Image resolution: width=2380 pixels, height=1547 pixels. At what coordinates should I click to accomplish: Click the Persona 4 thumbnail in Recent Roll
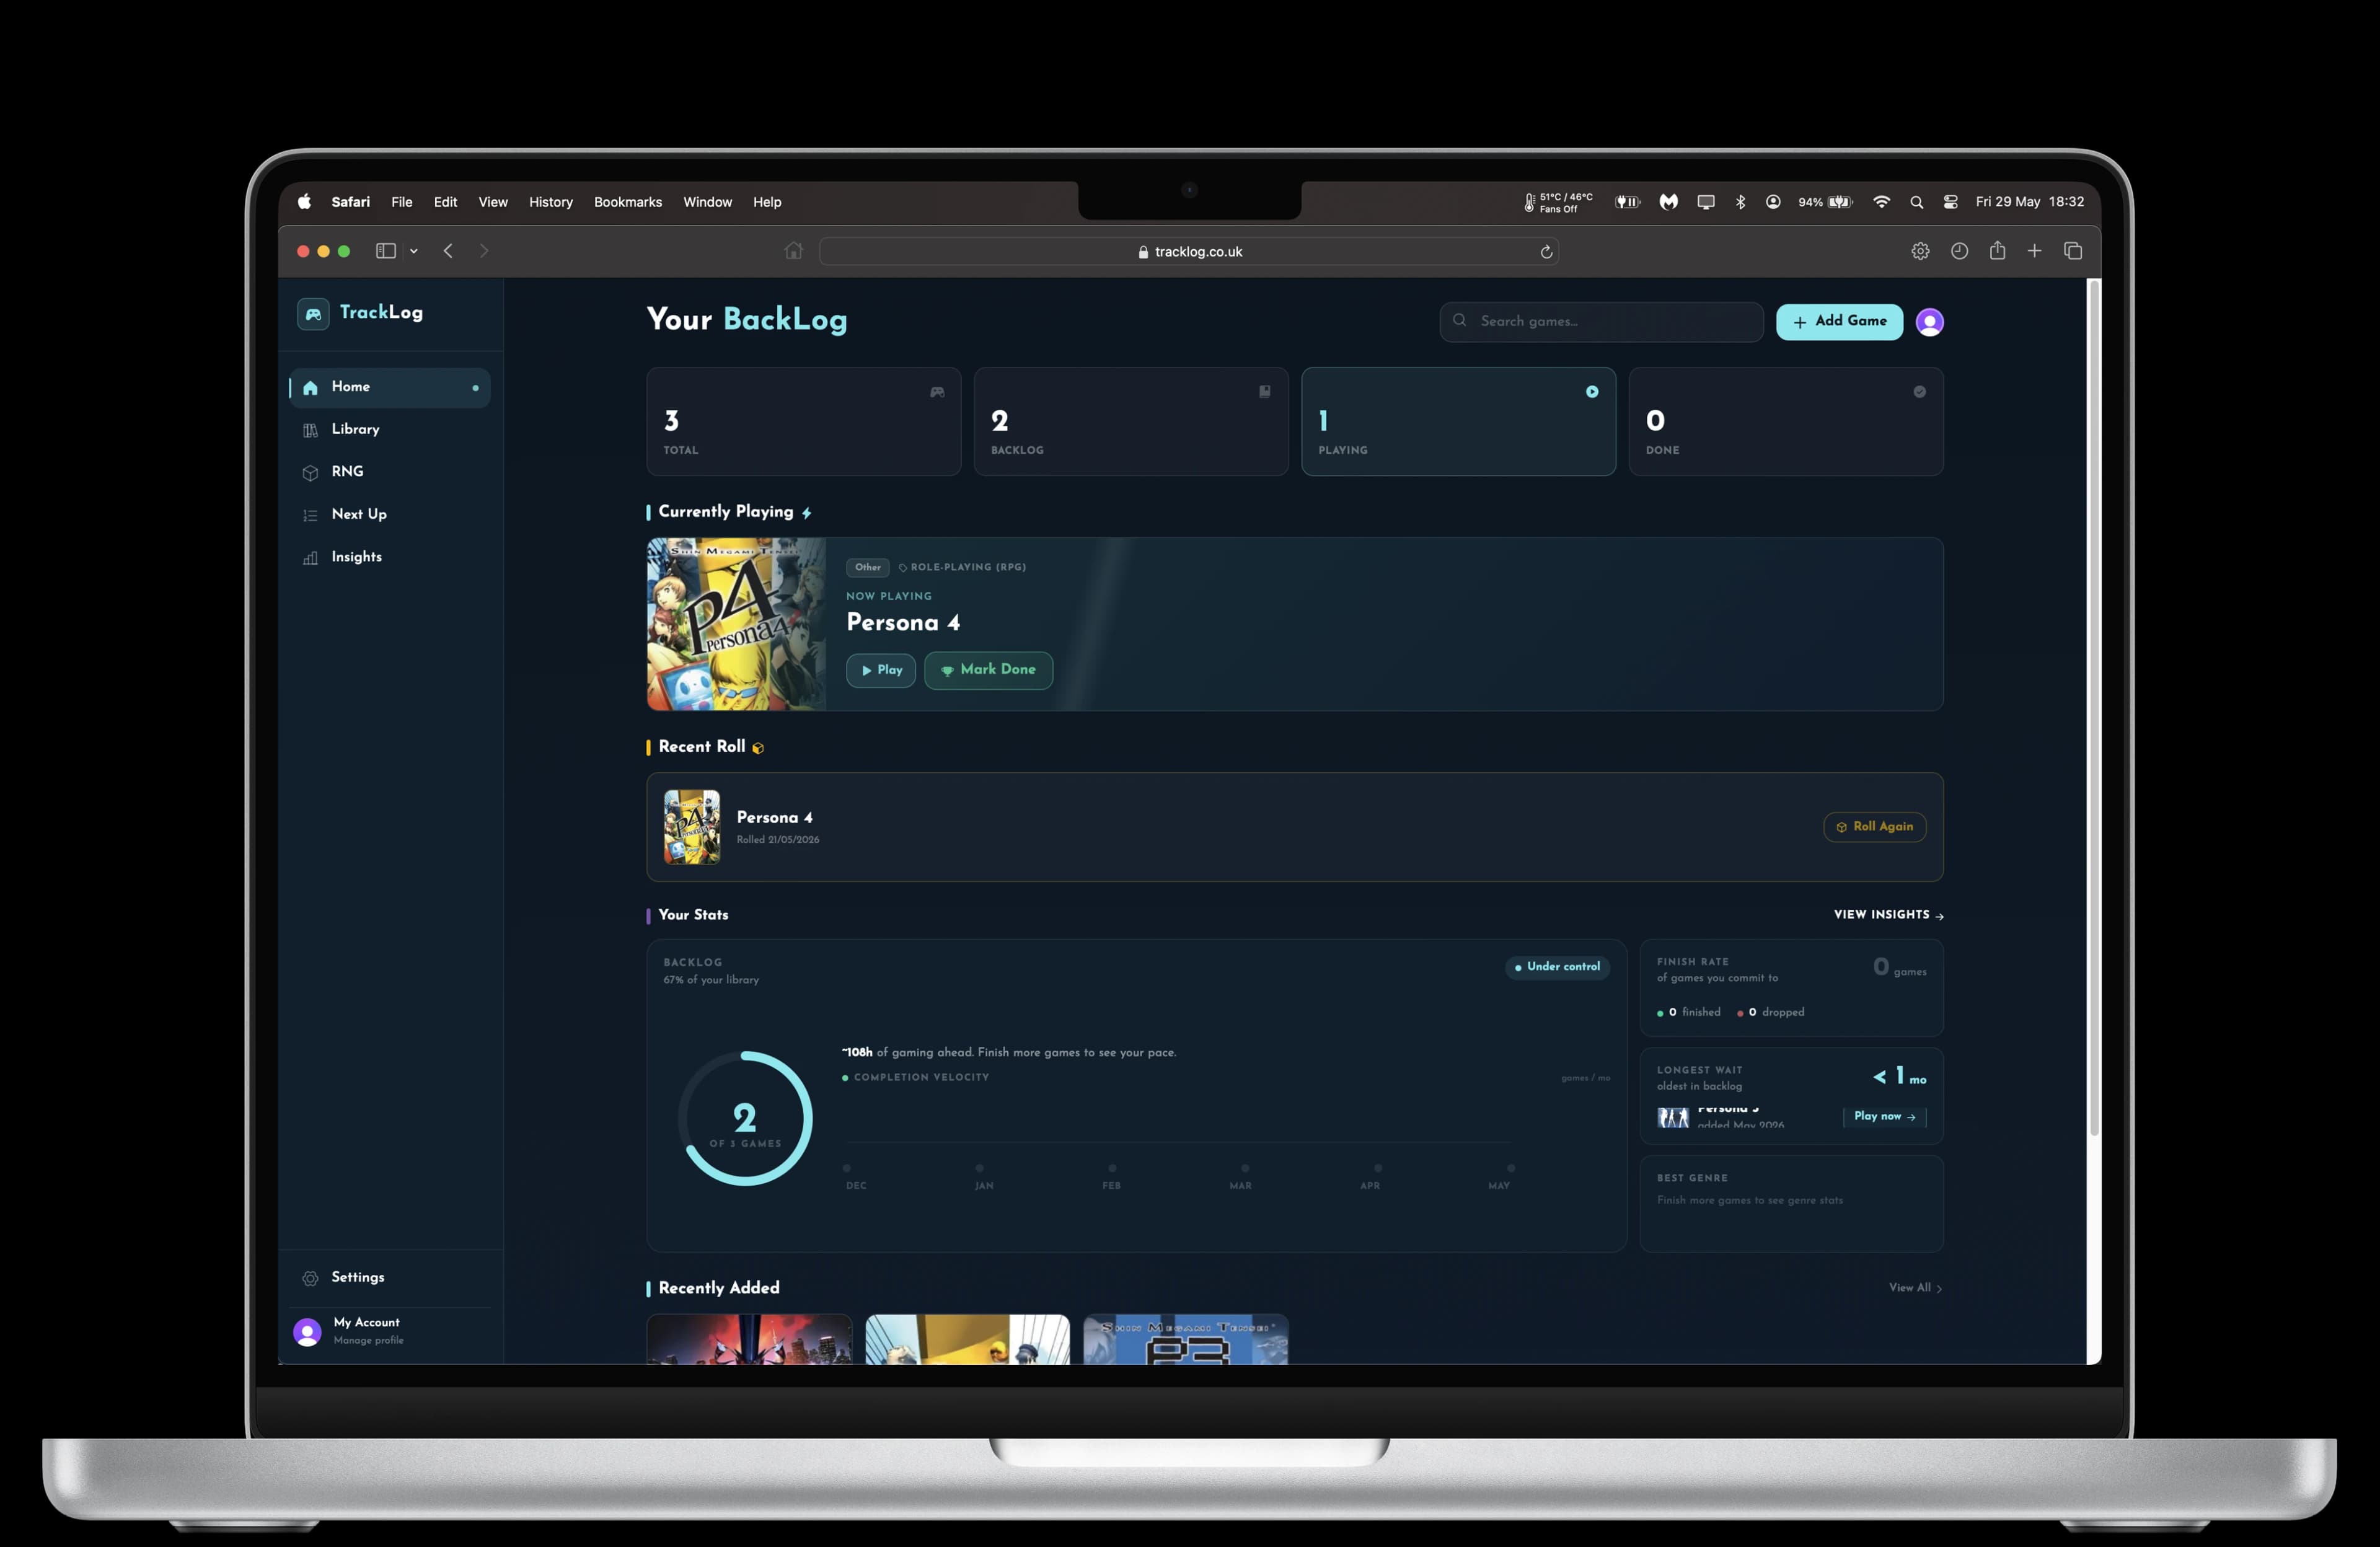point(692,827)
